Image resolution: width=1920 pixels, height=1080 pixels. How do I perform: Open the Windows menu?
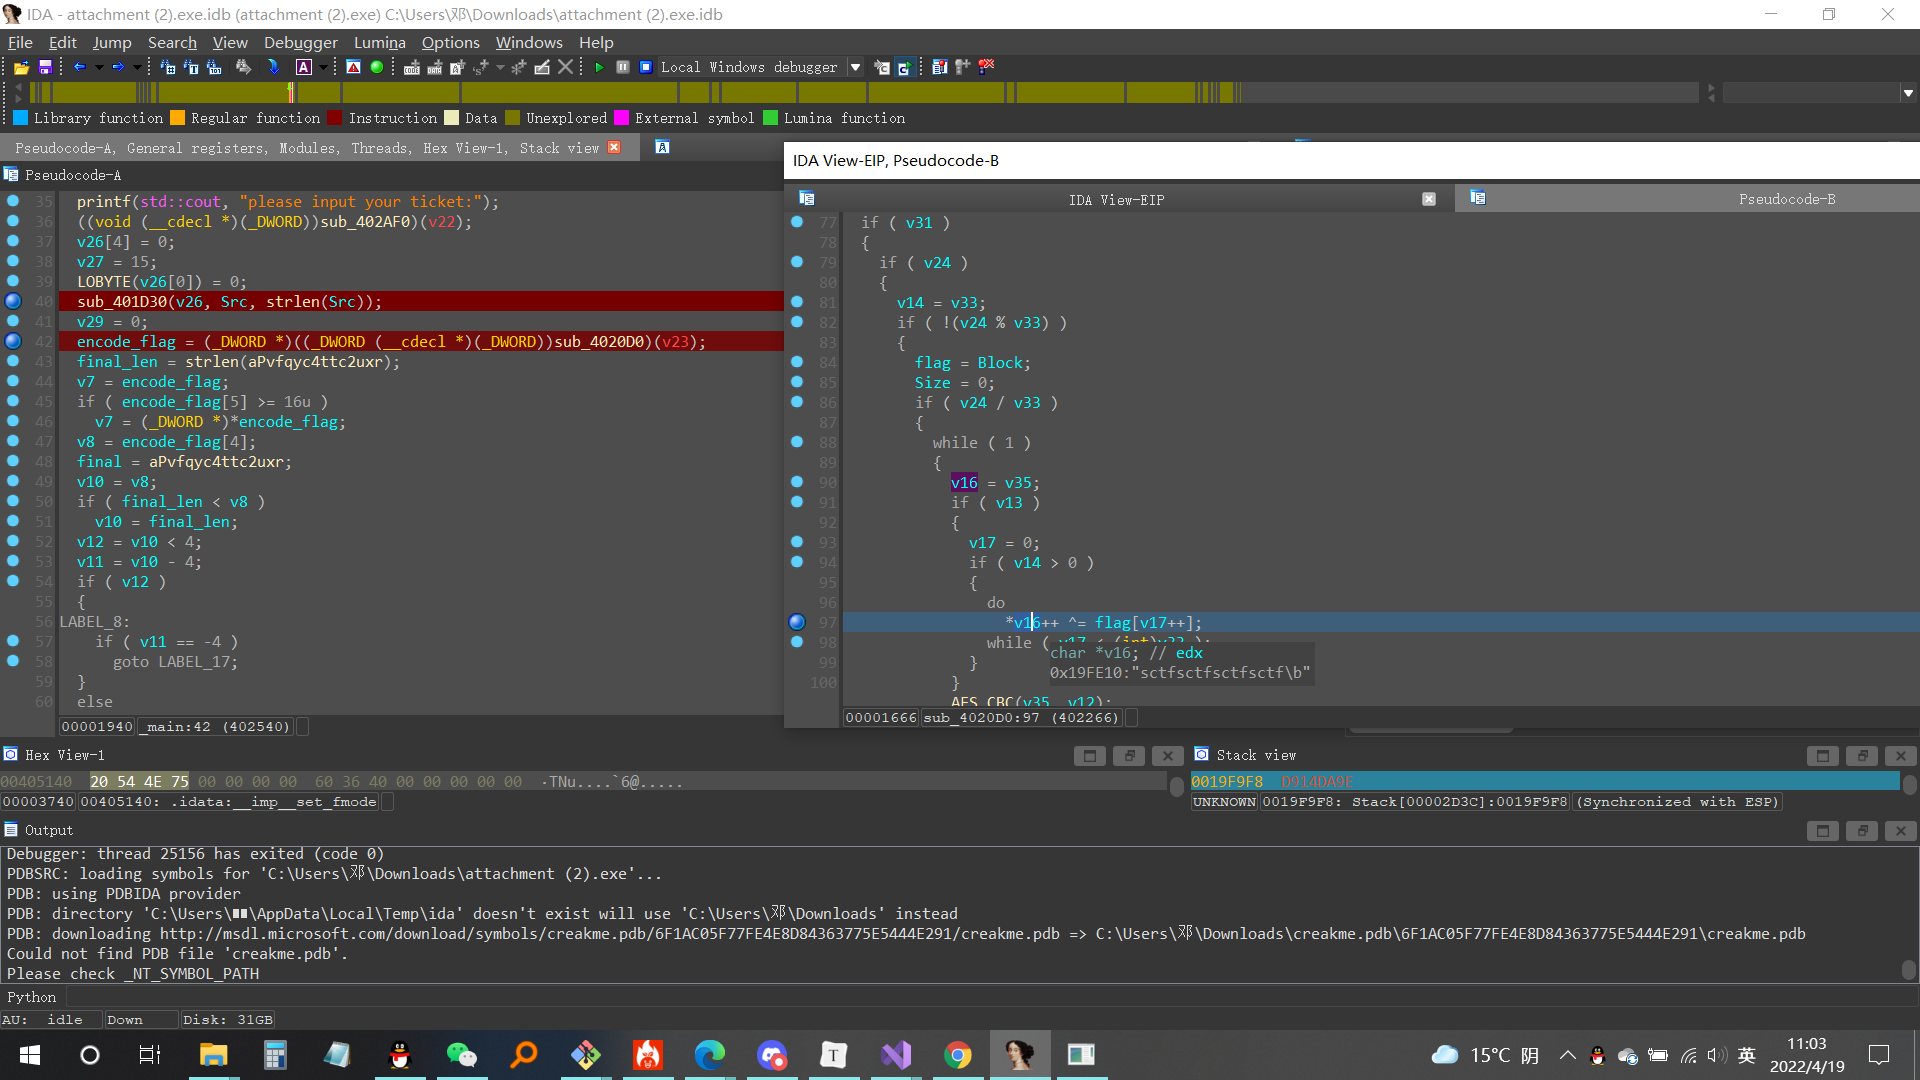[x=529, y=42]
